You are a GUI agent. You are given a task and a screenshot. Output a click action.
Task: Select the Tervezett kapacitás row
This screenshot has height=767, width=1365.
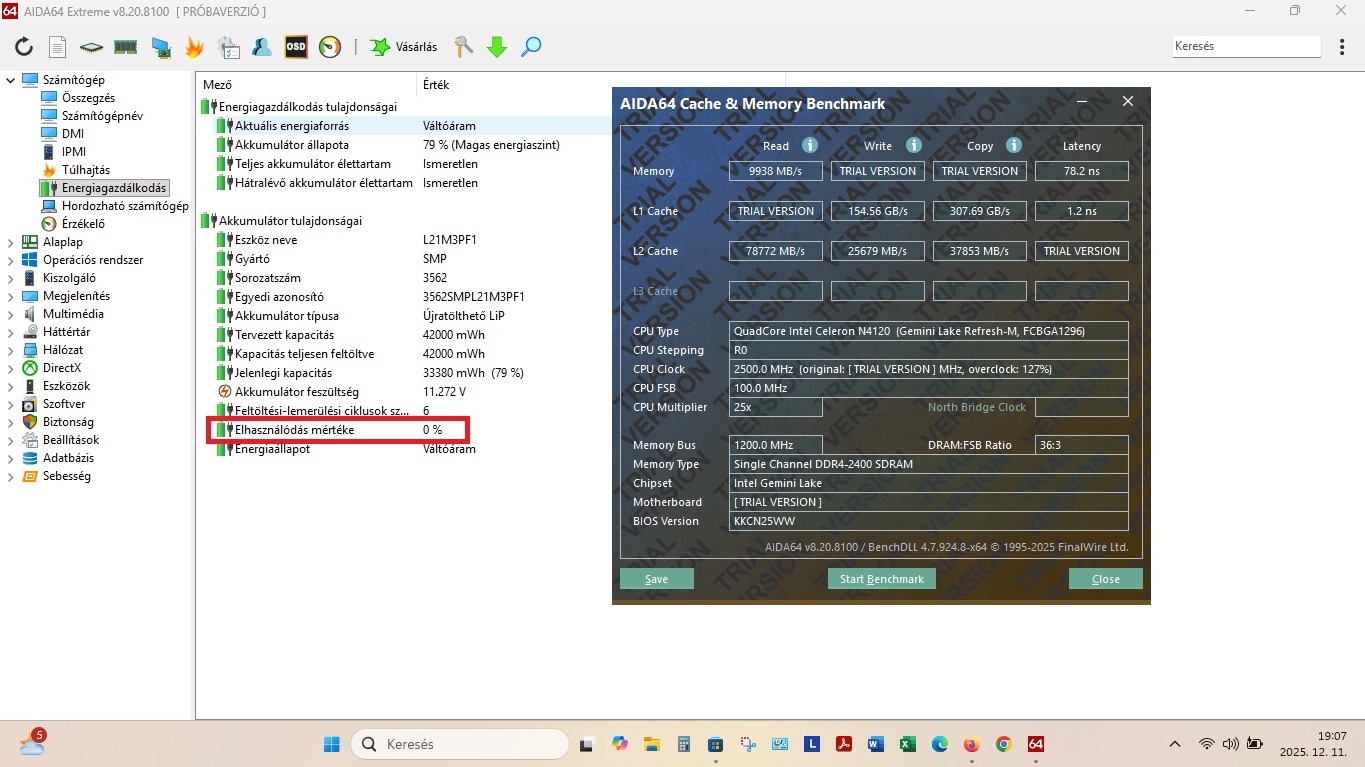pyautogui.click(x=405, y=335)
